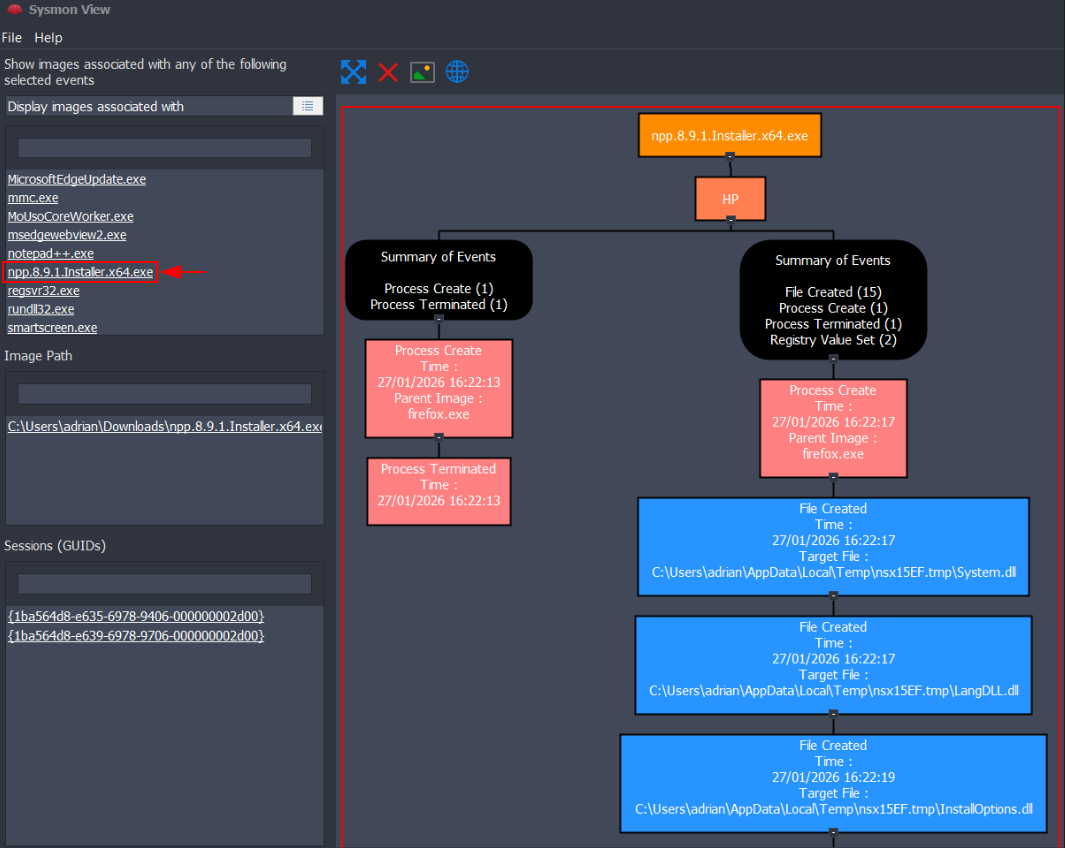This screenshot has height=848, width=1065.
Task: Open the Help menu
Action: point(48,38)
